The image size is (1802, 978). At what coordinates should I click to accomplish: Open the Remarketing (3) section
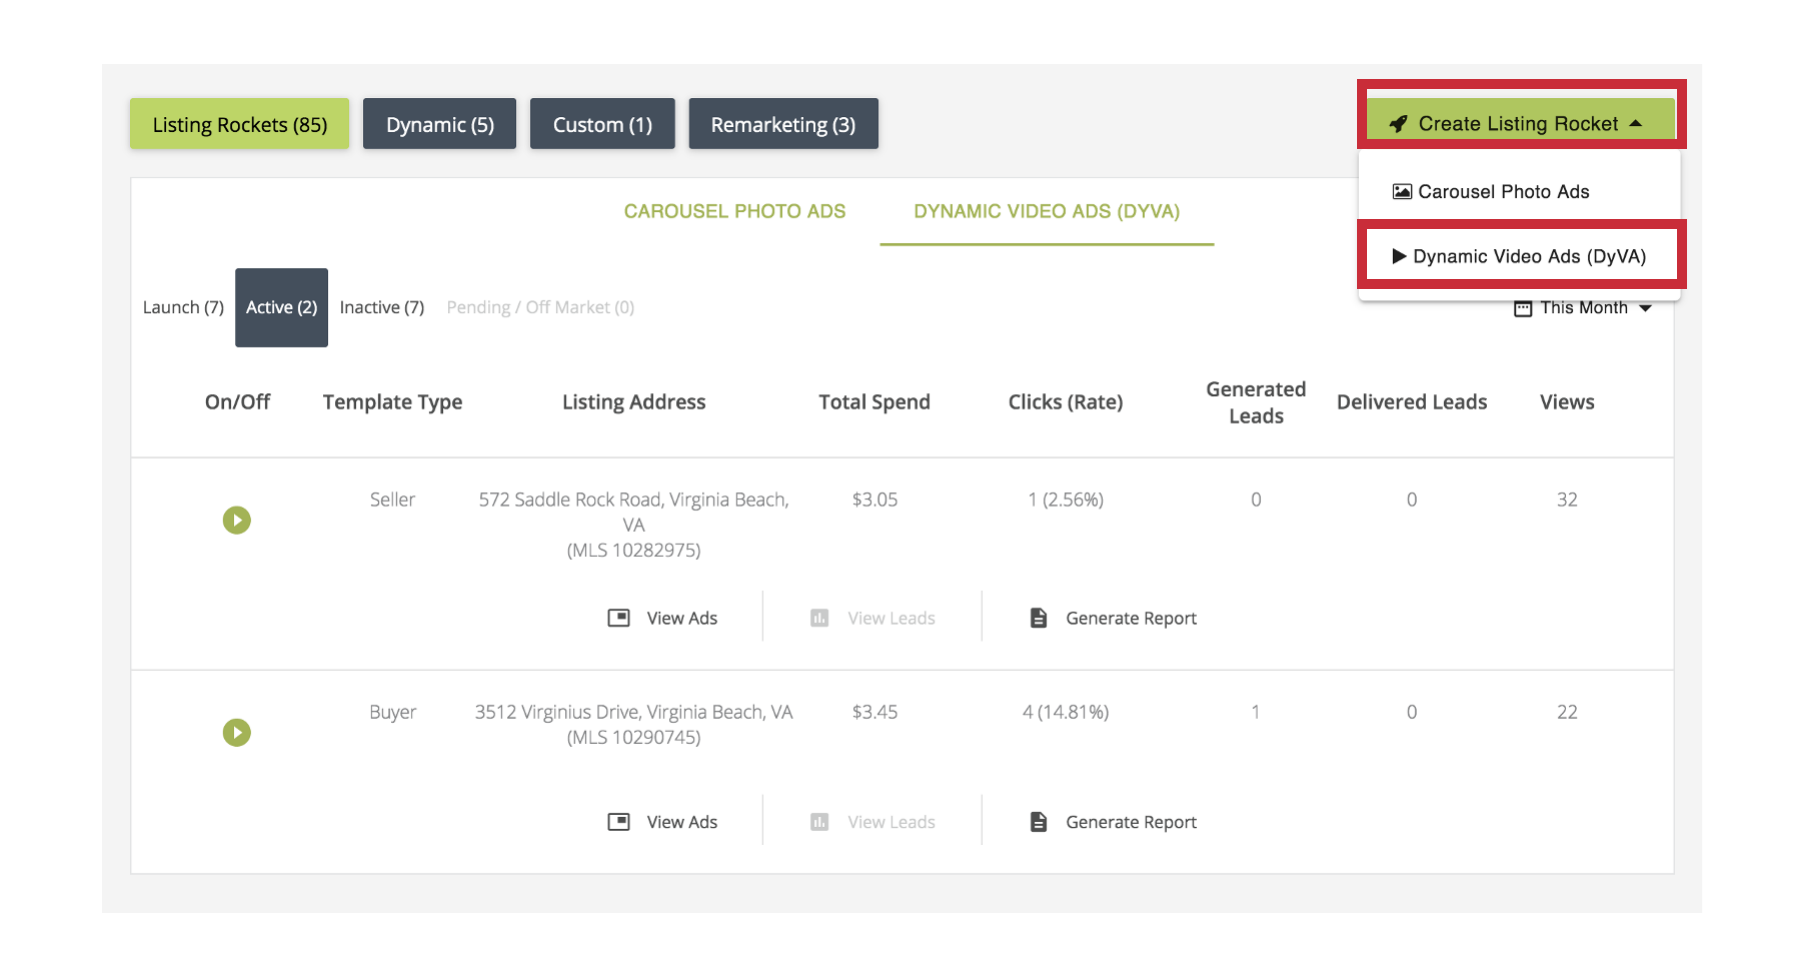pyautogui.click(x=783, y=125)
